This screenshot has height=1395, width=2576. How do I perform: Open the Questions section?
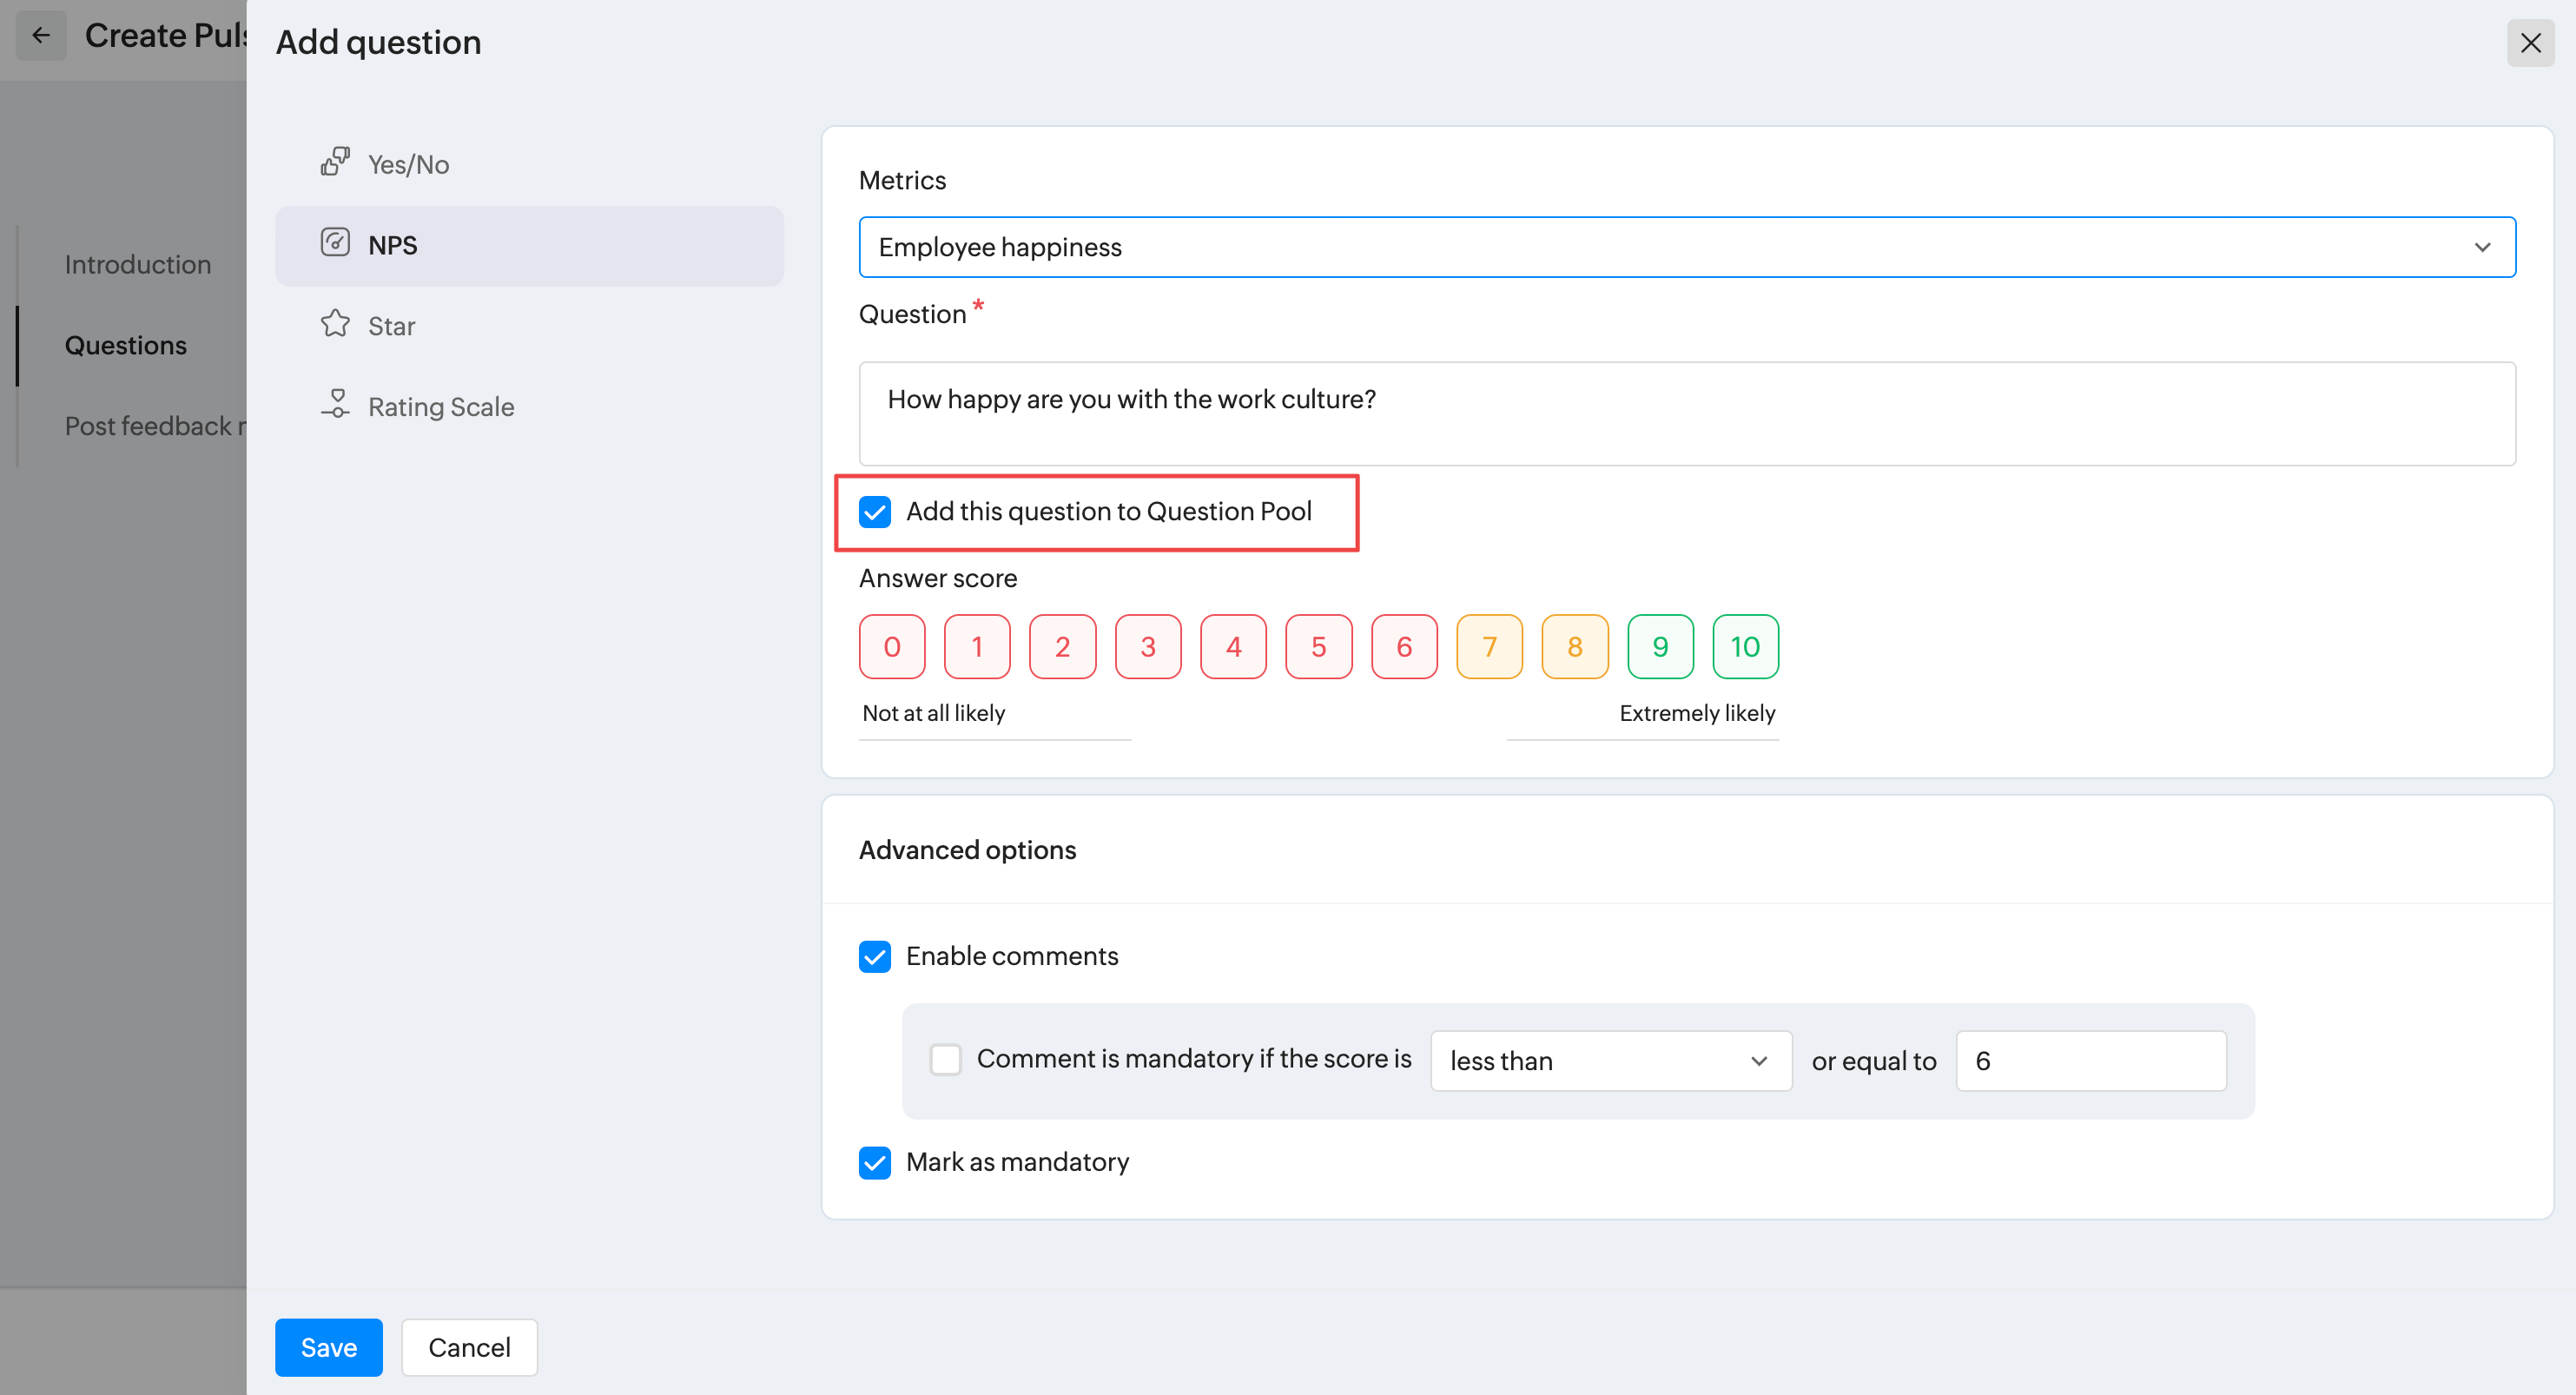[x=126, y=345]
